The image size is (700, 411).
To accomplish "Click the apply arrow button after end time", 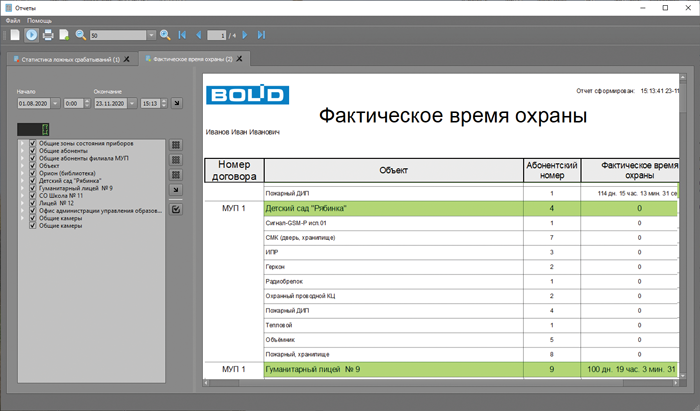I will coord(176,103).
